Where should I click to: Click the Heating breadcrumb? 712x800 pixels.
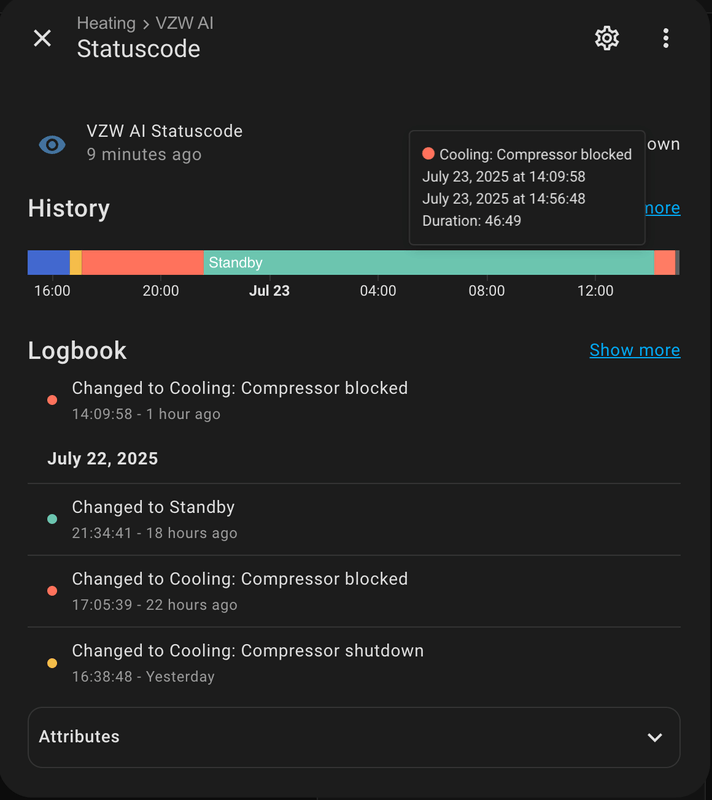[106, 22]
